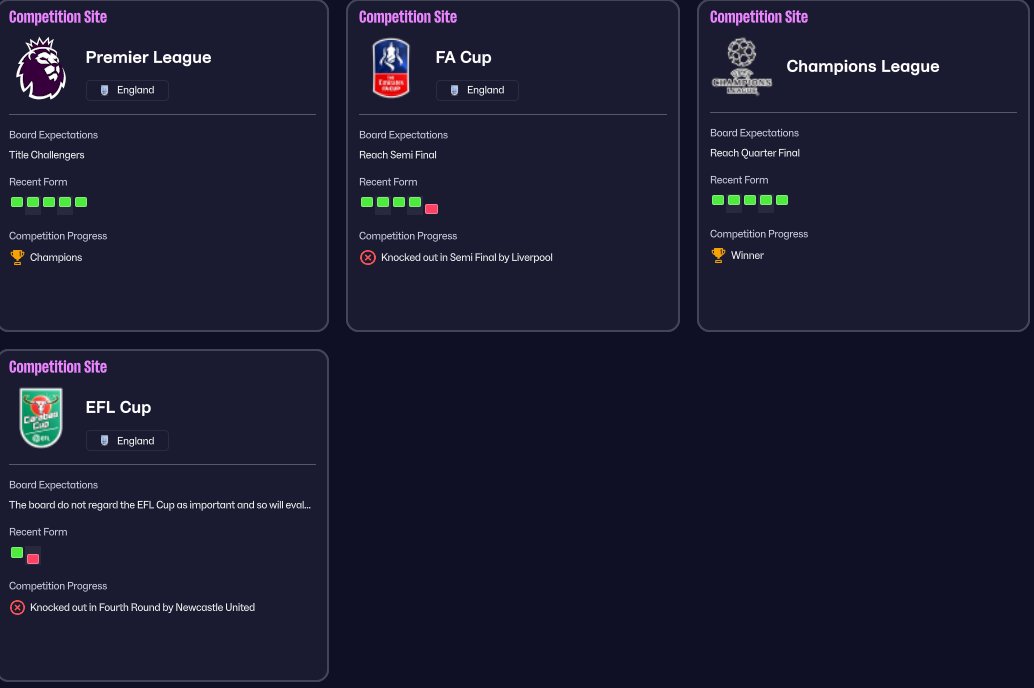Open the EFL Cup competition title
Screen dimensions: 1034x688
(x=119, y=408)
